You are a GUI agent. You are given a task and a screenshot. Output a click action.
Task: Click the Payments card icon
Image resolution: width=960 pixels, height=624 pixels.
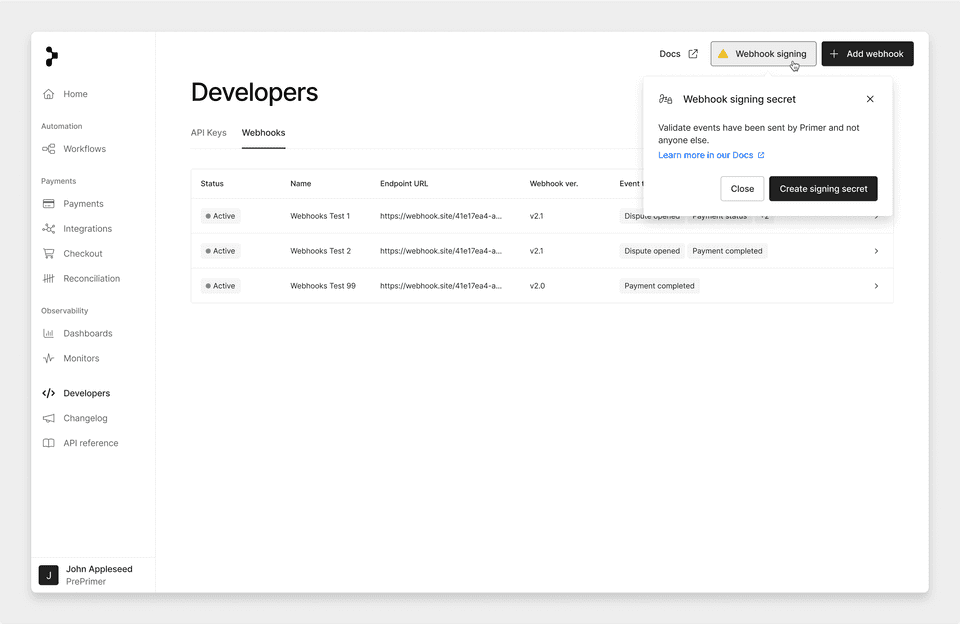(48, 204)
